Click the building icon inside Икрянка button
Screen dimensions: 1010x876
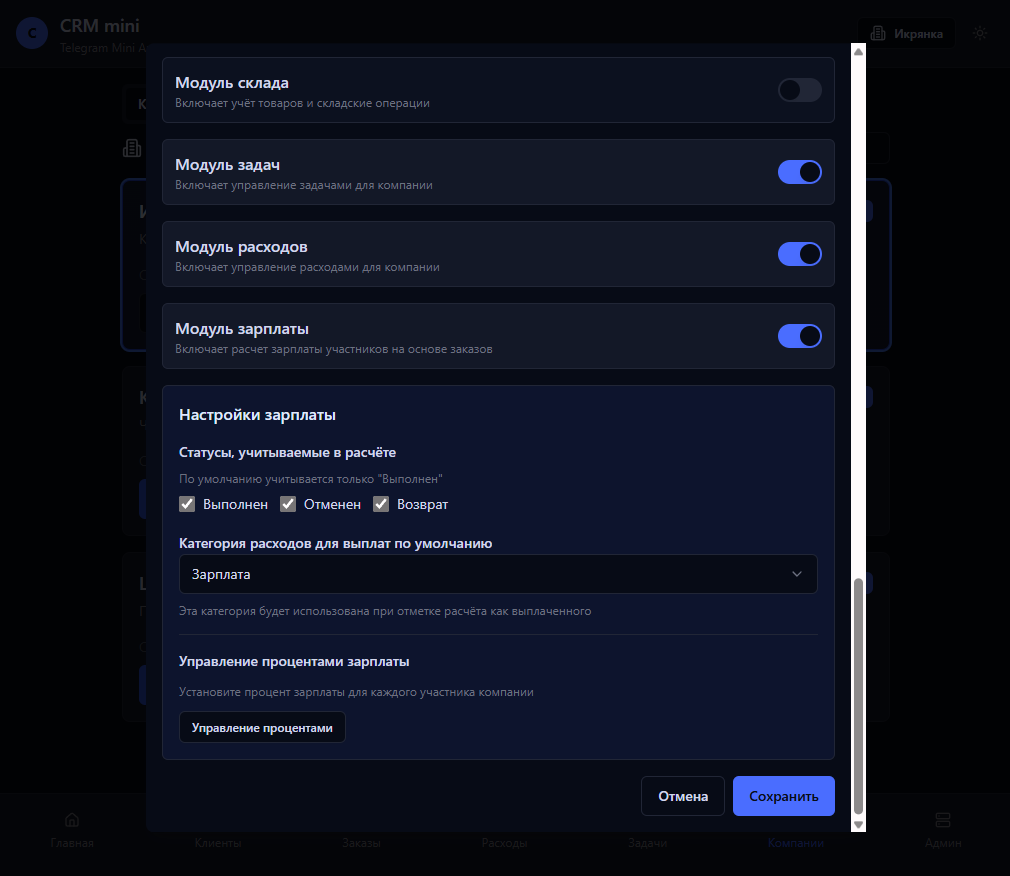pyautogui.click(x=878, y=33)
